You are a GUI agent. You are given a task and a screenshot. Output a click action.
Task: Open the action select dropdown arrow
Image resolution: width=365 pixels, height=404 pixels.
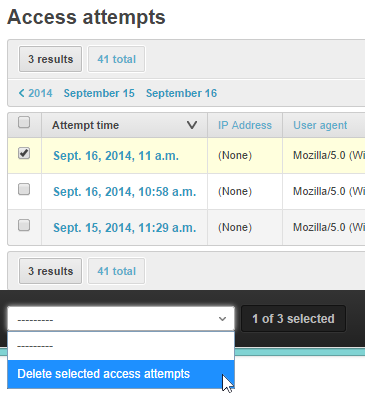pos(222,319)
